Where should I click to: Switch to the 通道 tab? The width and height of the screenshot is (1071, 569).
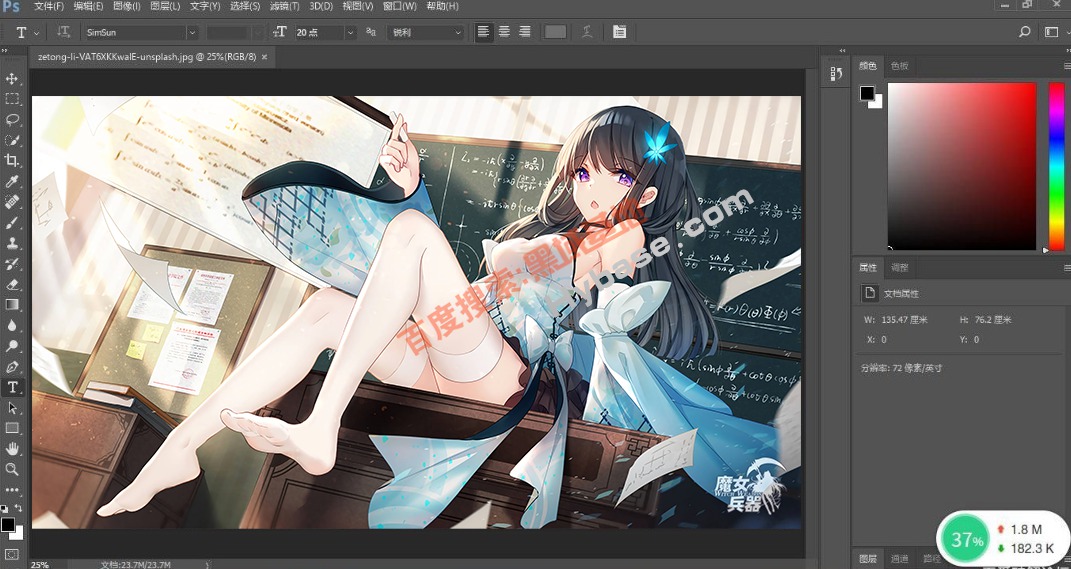900,559
